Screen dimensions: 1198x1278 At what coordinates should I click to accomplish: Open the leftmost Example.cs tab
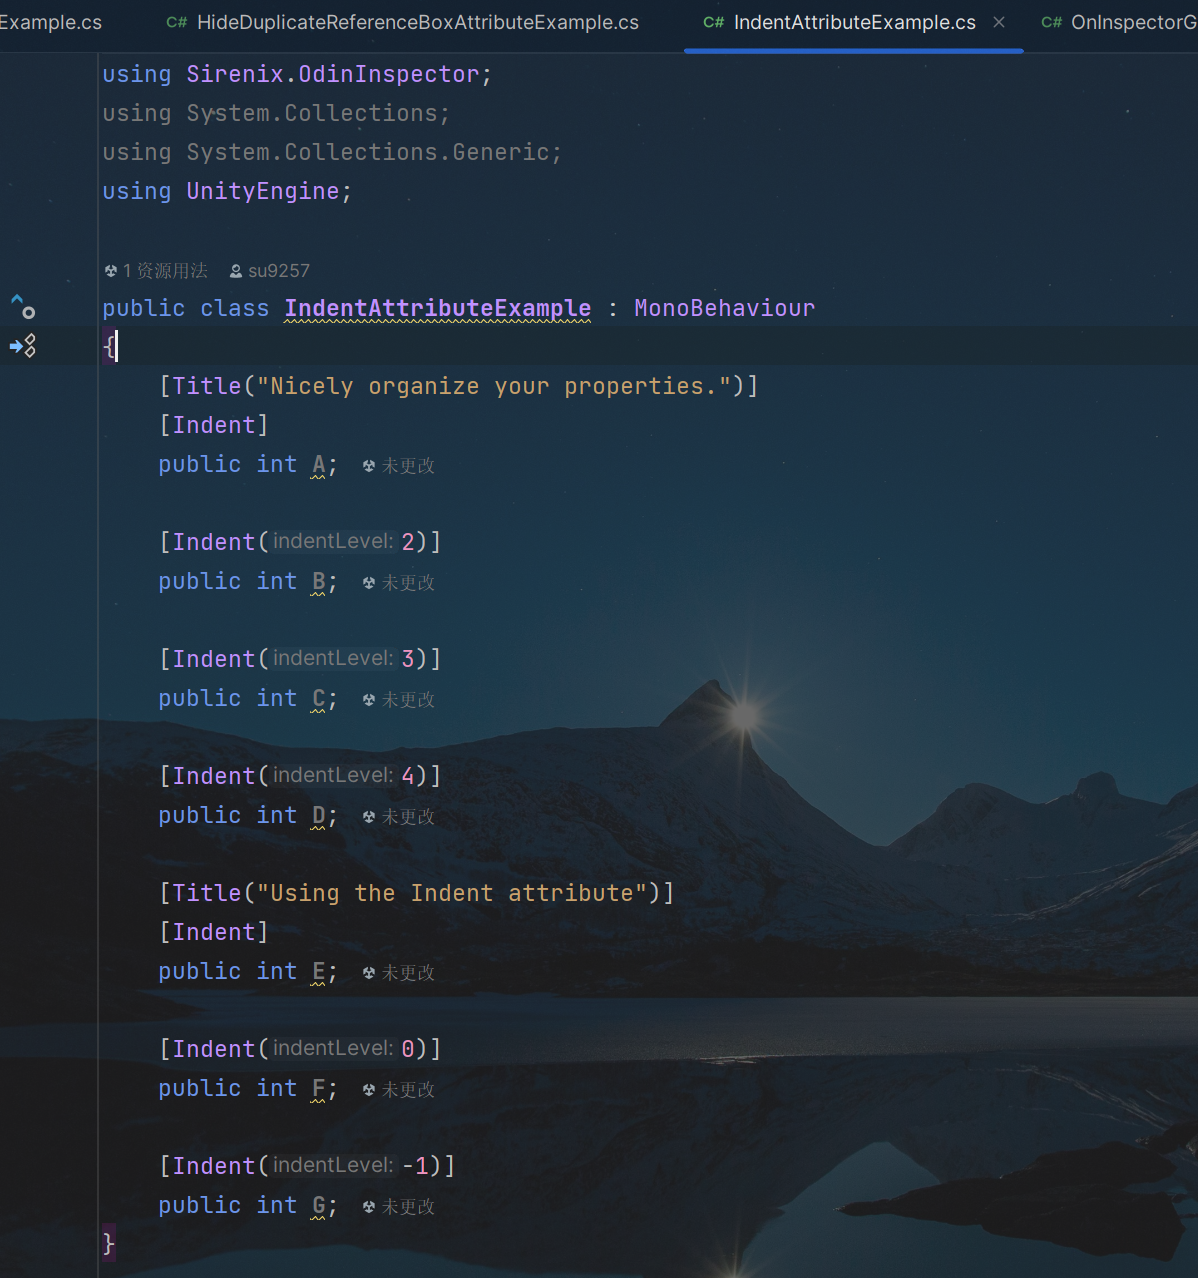coord(50,22)
